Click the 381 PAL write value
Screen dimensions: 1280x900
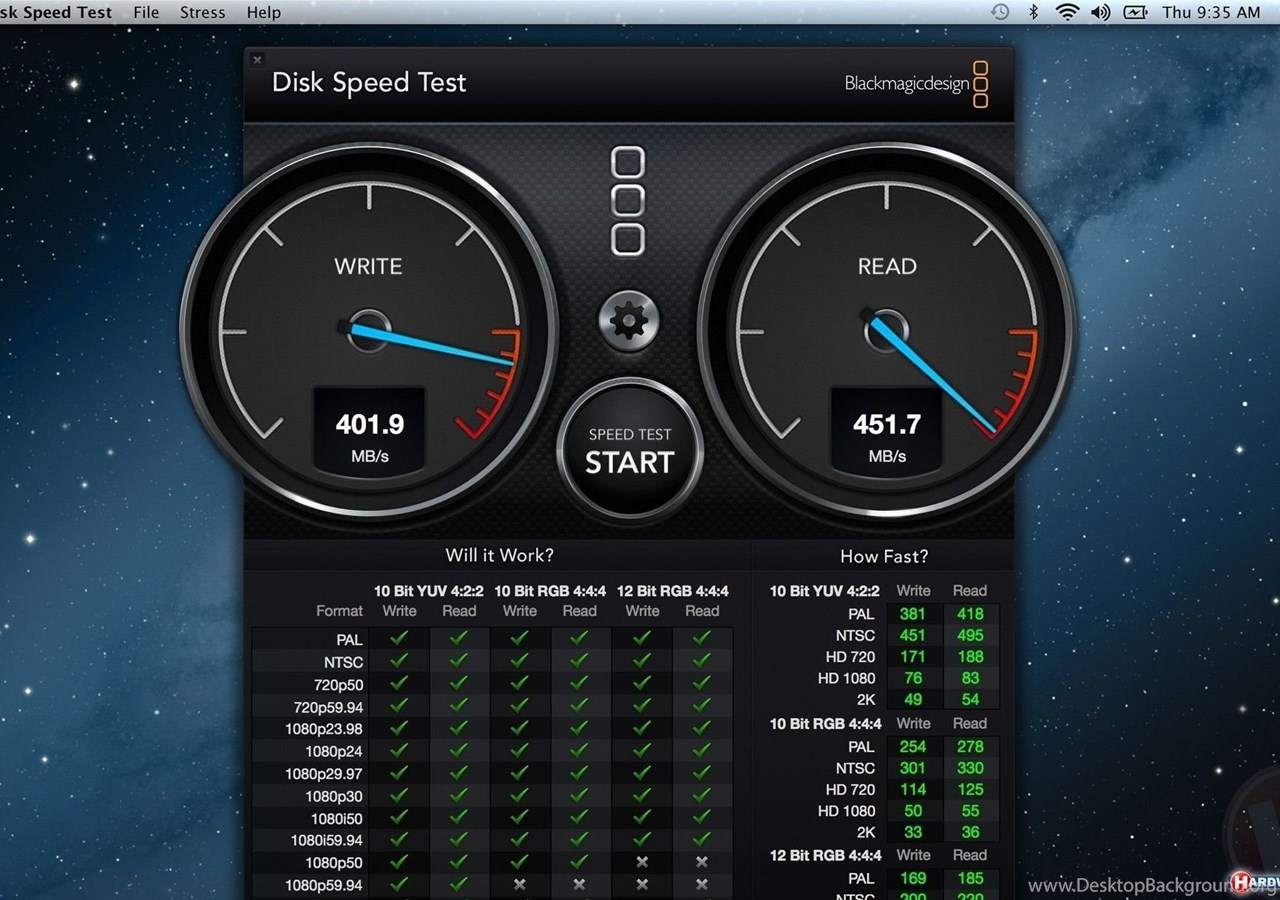[913, 614]
